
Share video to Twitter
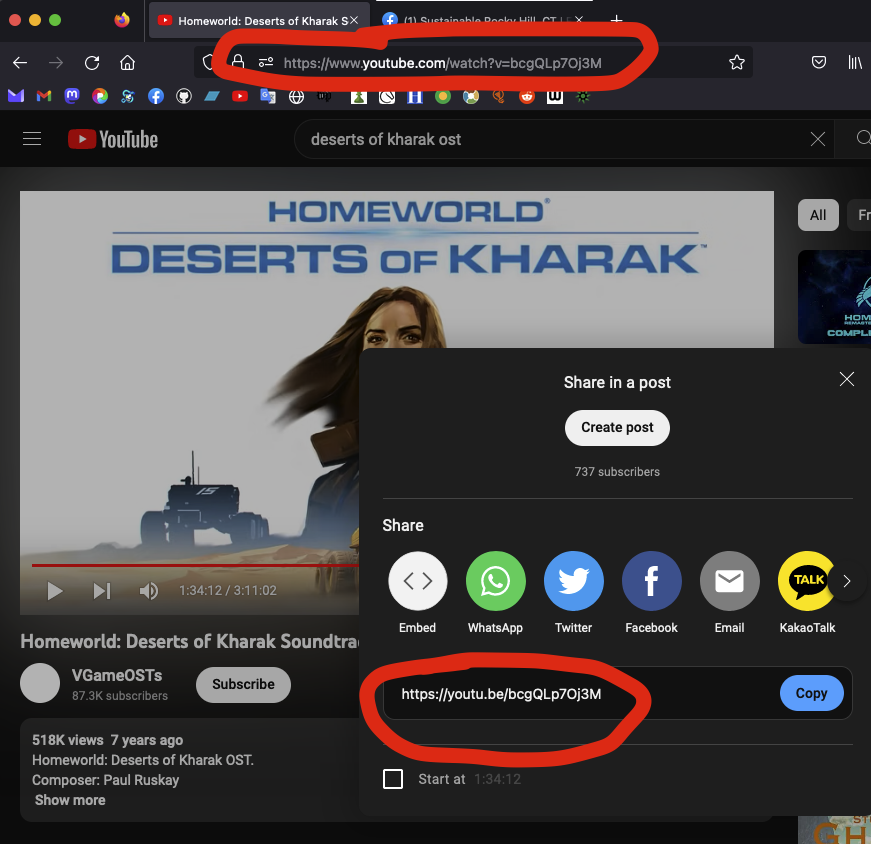click(x=573, y=581)
